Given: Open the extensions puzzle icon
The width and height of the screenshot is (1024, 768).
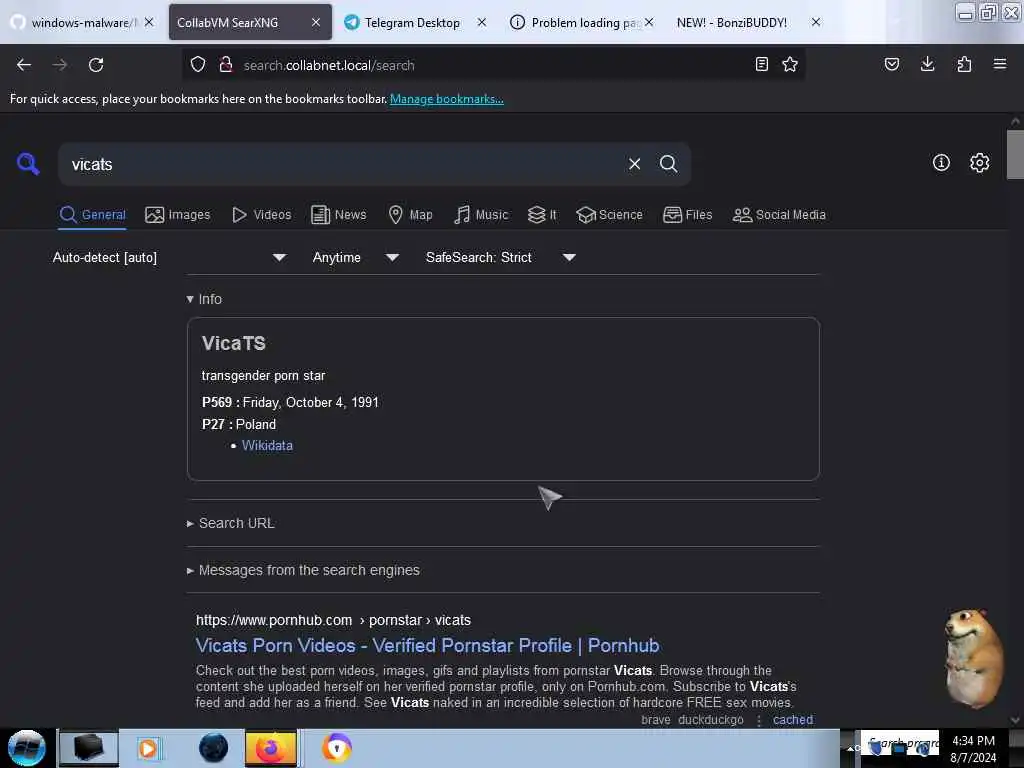Looking at the screenshot, I should (964, 64).
